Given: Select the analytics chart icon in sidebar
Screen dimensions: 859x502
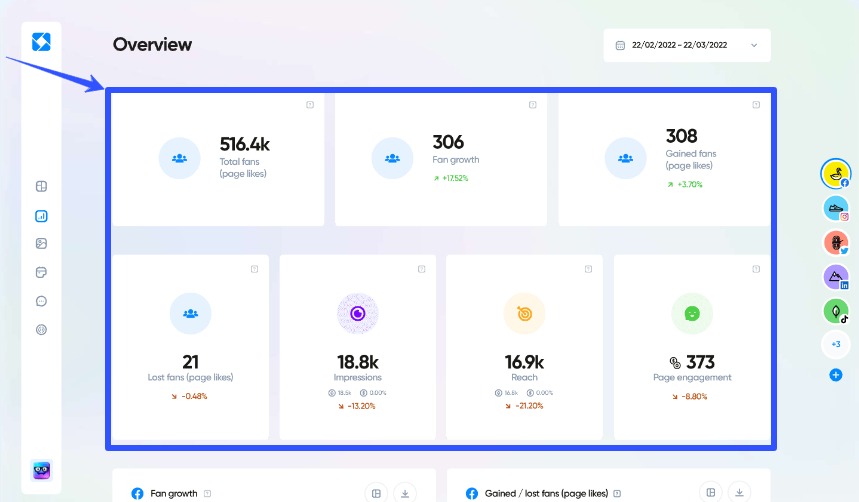Looking at the screenshot, I should (41, 215).
